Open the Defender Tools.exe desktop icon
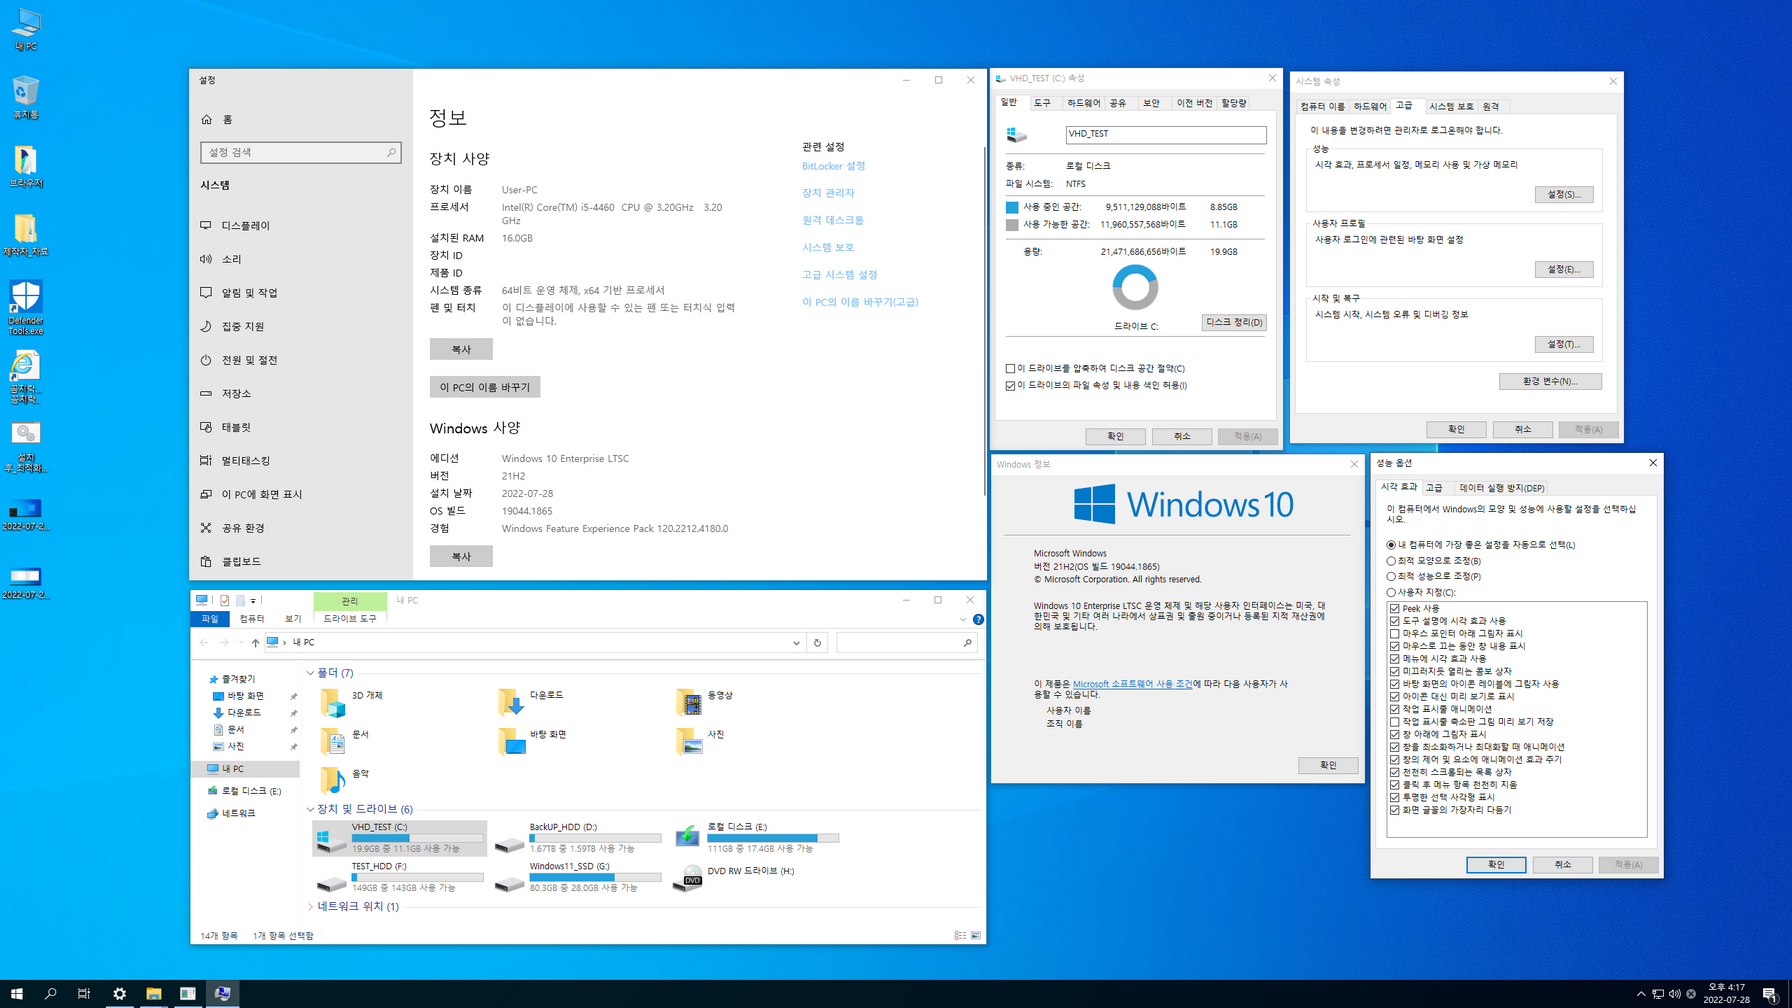1792x1008 pixels. tap(26, 308)
